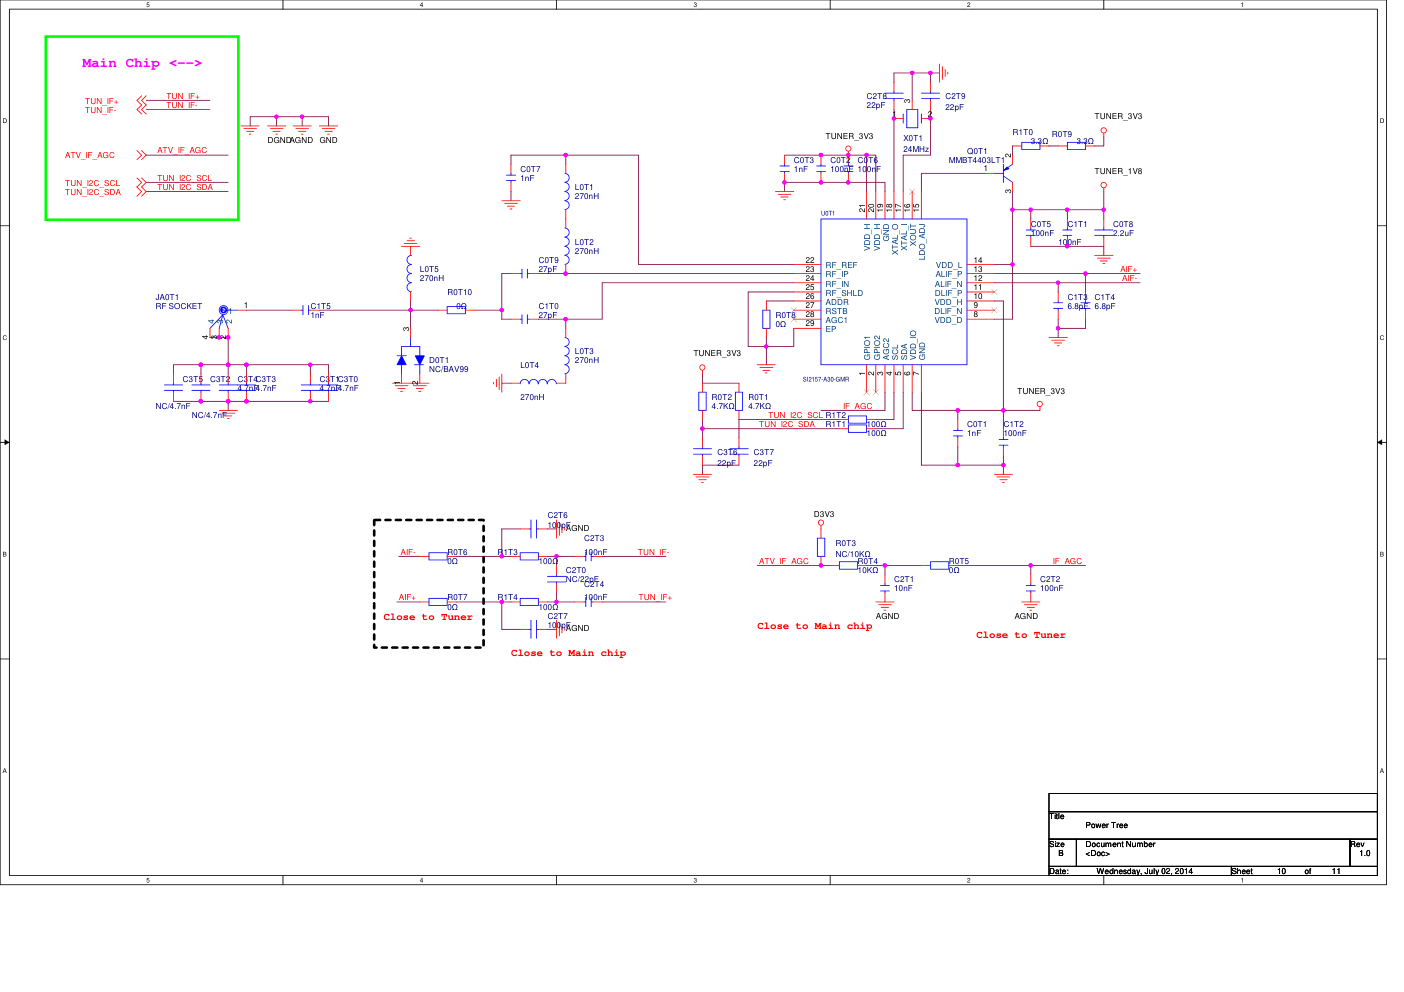The width and height of the screenshot is (1404, 992).
Task: Select the ALIF_P pin name
Action: 948,274
